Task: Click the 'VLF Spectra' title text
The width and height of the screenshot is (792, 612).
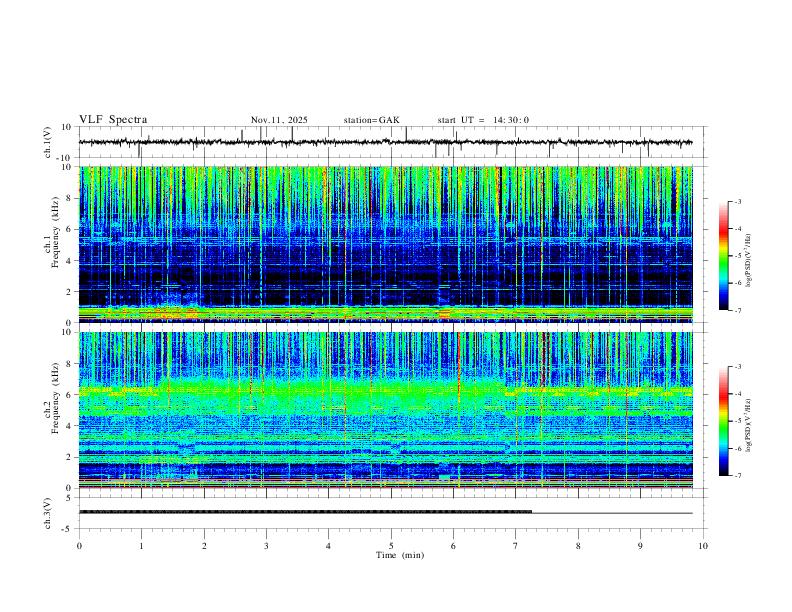Action: tap(113, 120)
